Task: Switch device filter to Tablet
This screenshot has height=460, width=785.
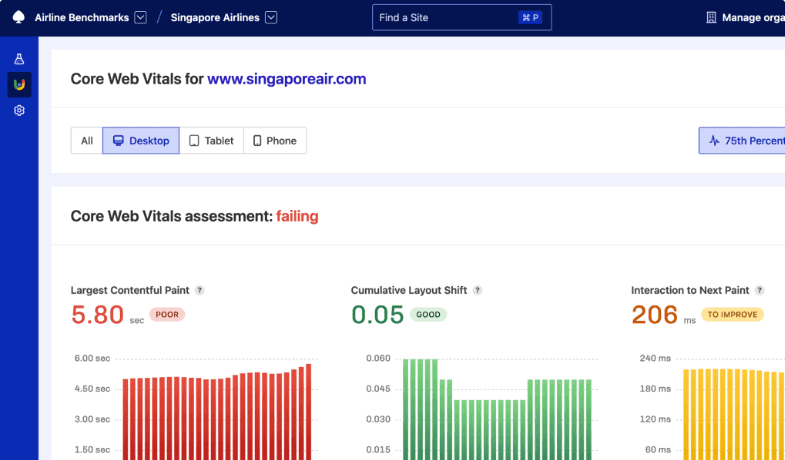Action: coord(212,141)
